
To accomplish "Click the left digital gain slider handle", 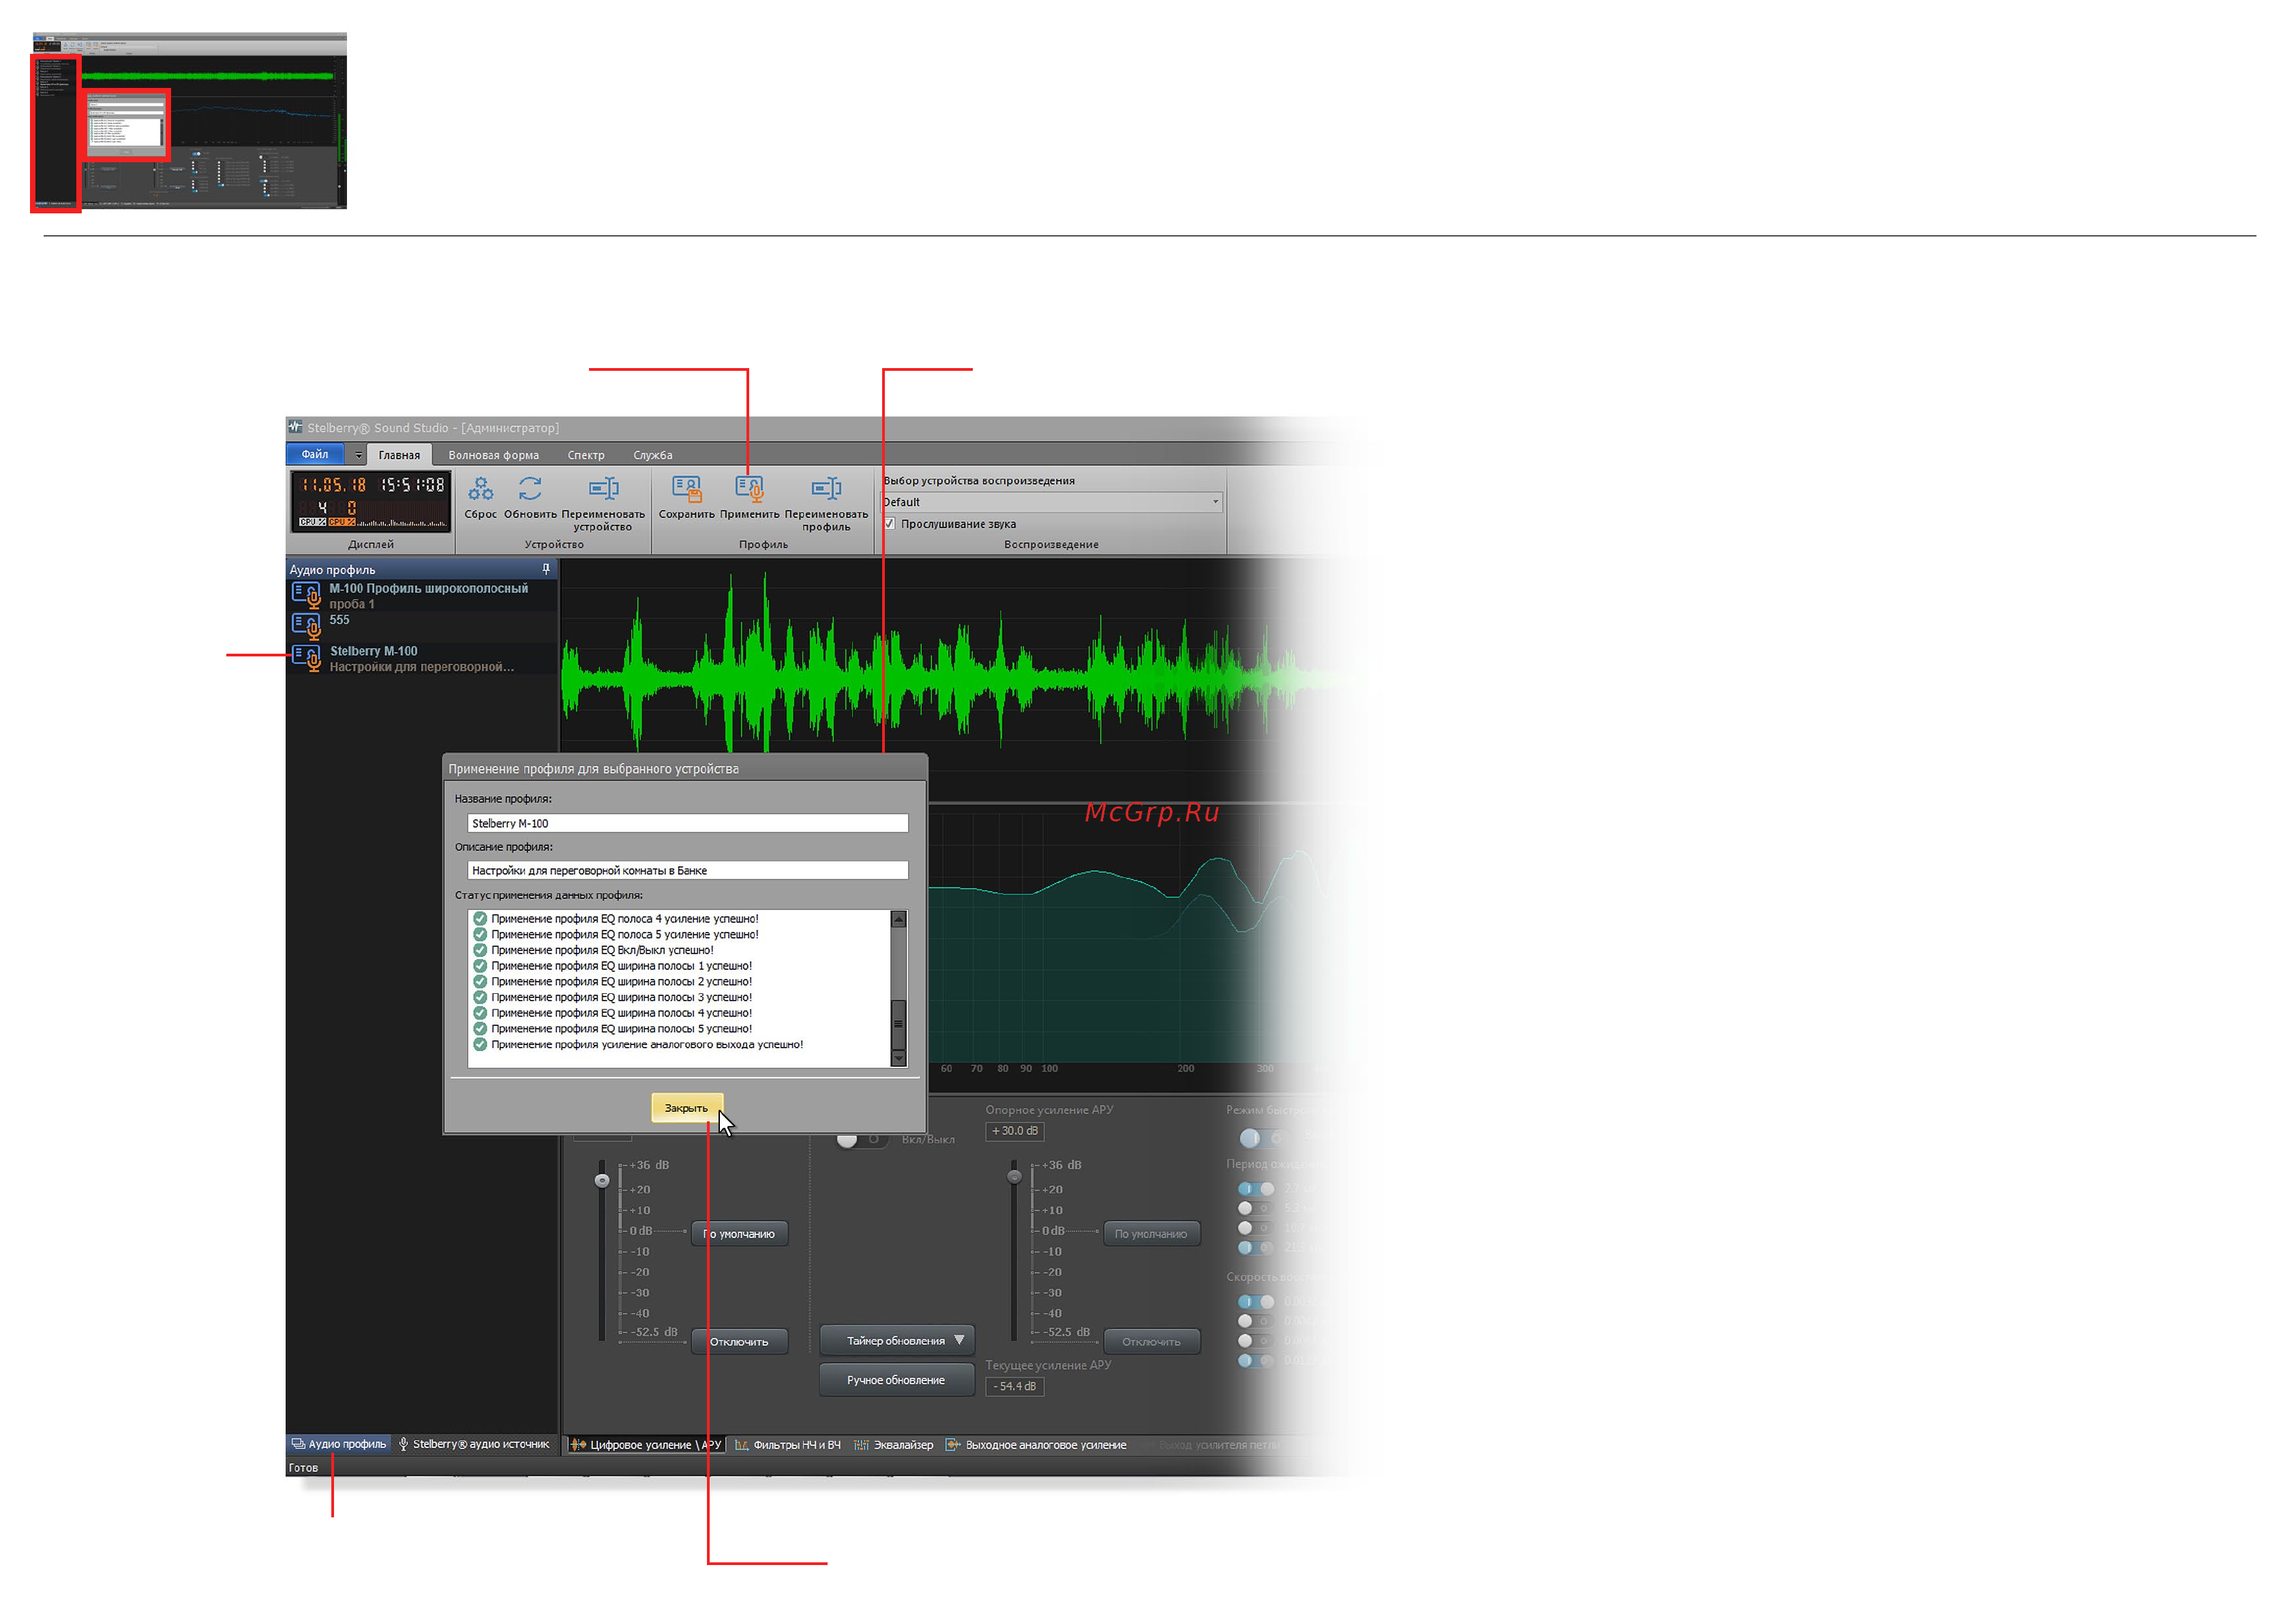I will pyautogui.click(x=602, y=1180).
